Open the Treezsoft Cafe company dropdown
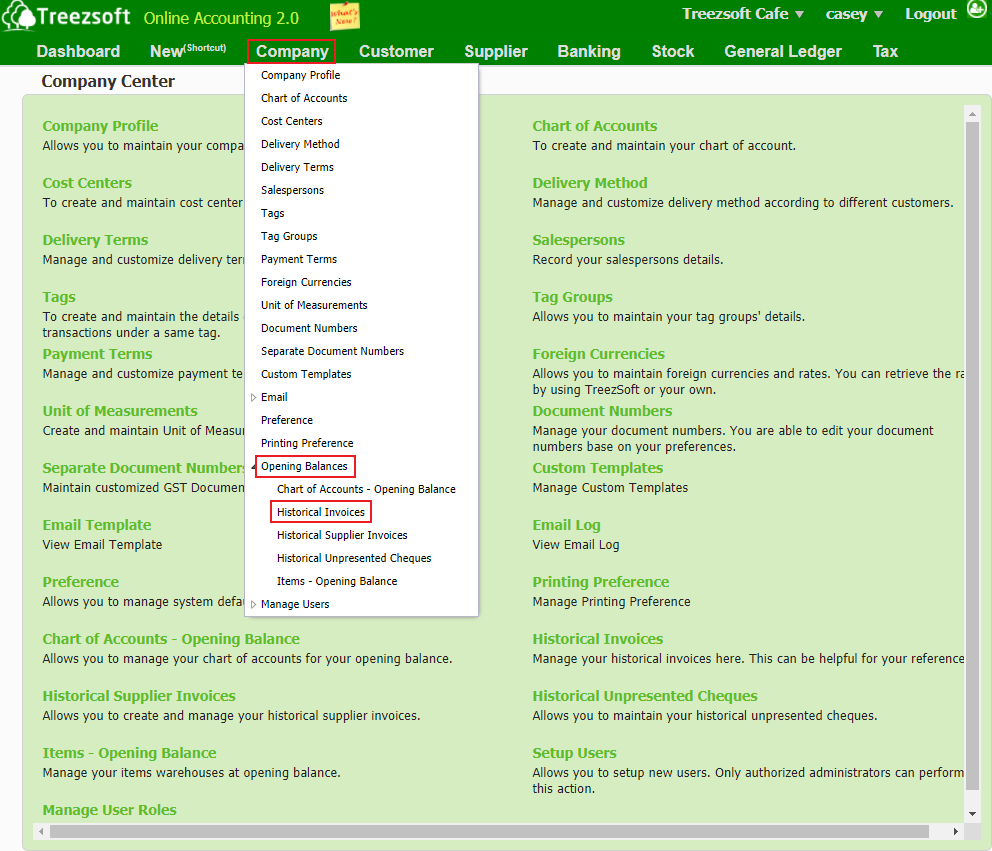992x851 pixels. (x=742, y=14)
